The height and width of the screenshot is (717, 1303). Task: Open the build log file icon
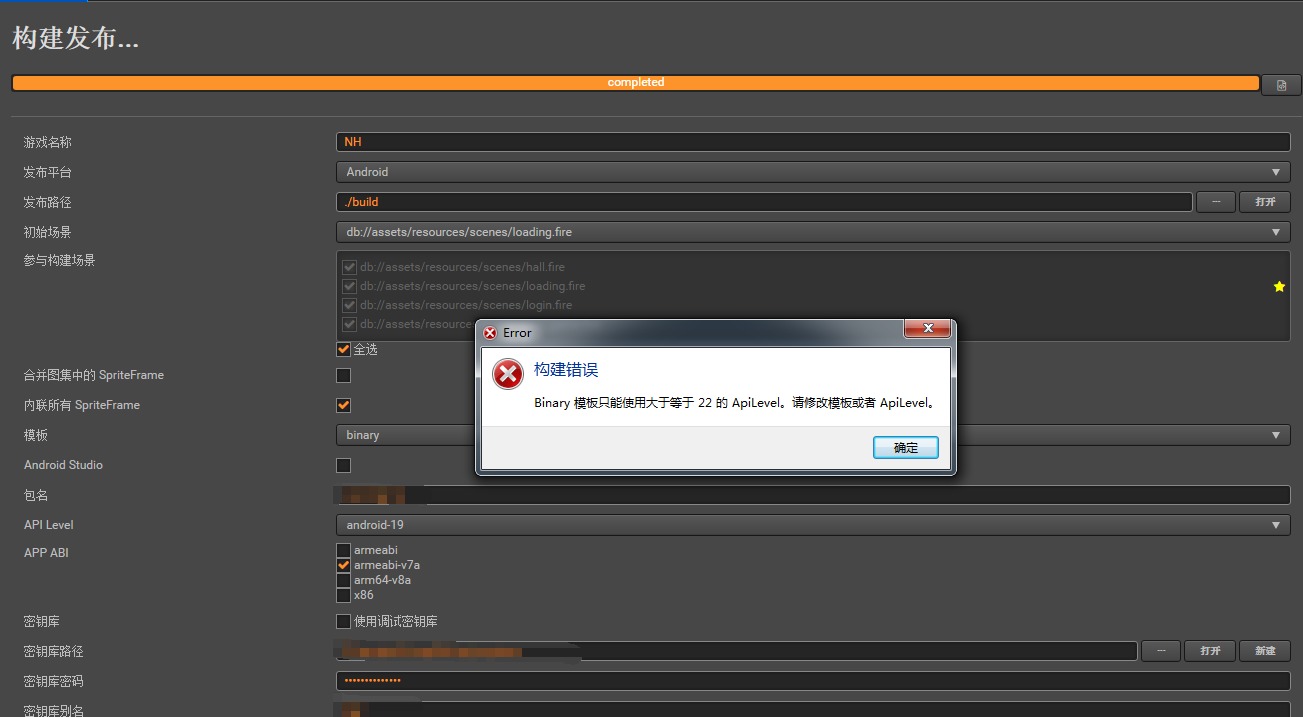tap(1281, 85)
